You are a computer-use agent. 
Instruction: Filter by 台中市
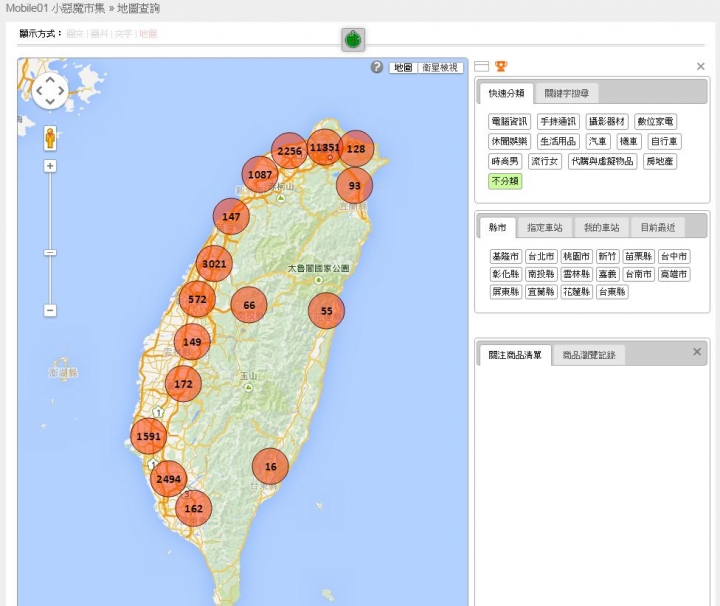(674, 256)
